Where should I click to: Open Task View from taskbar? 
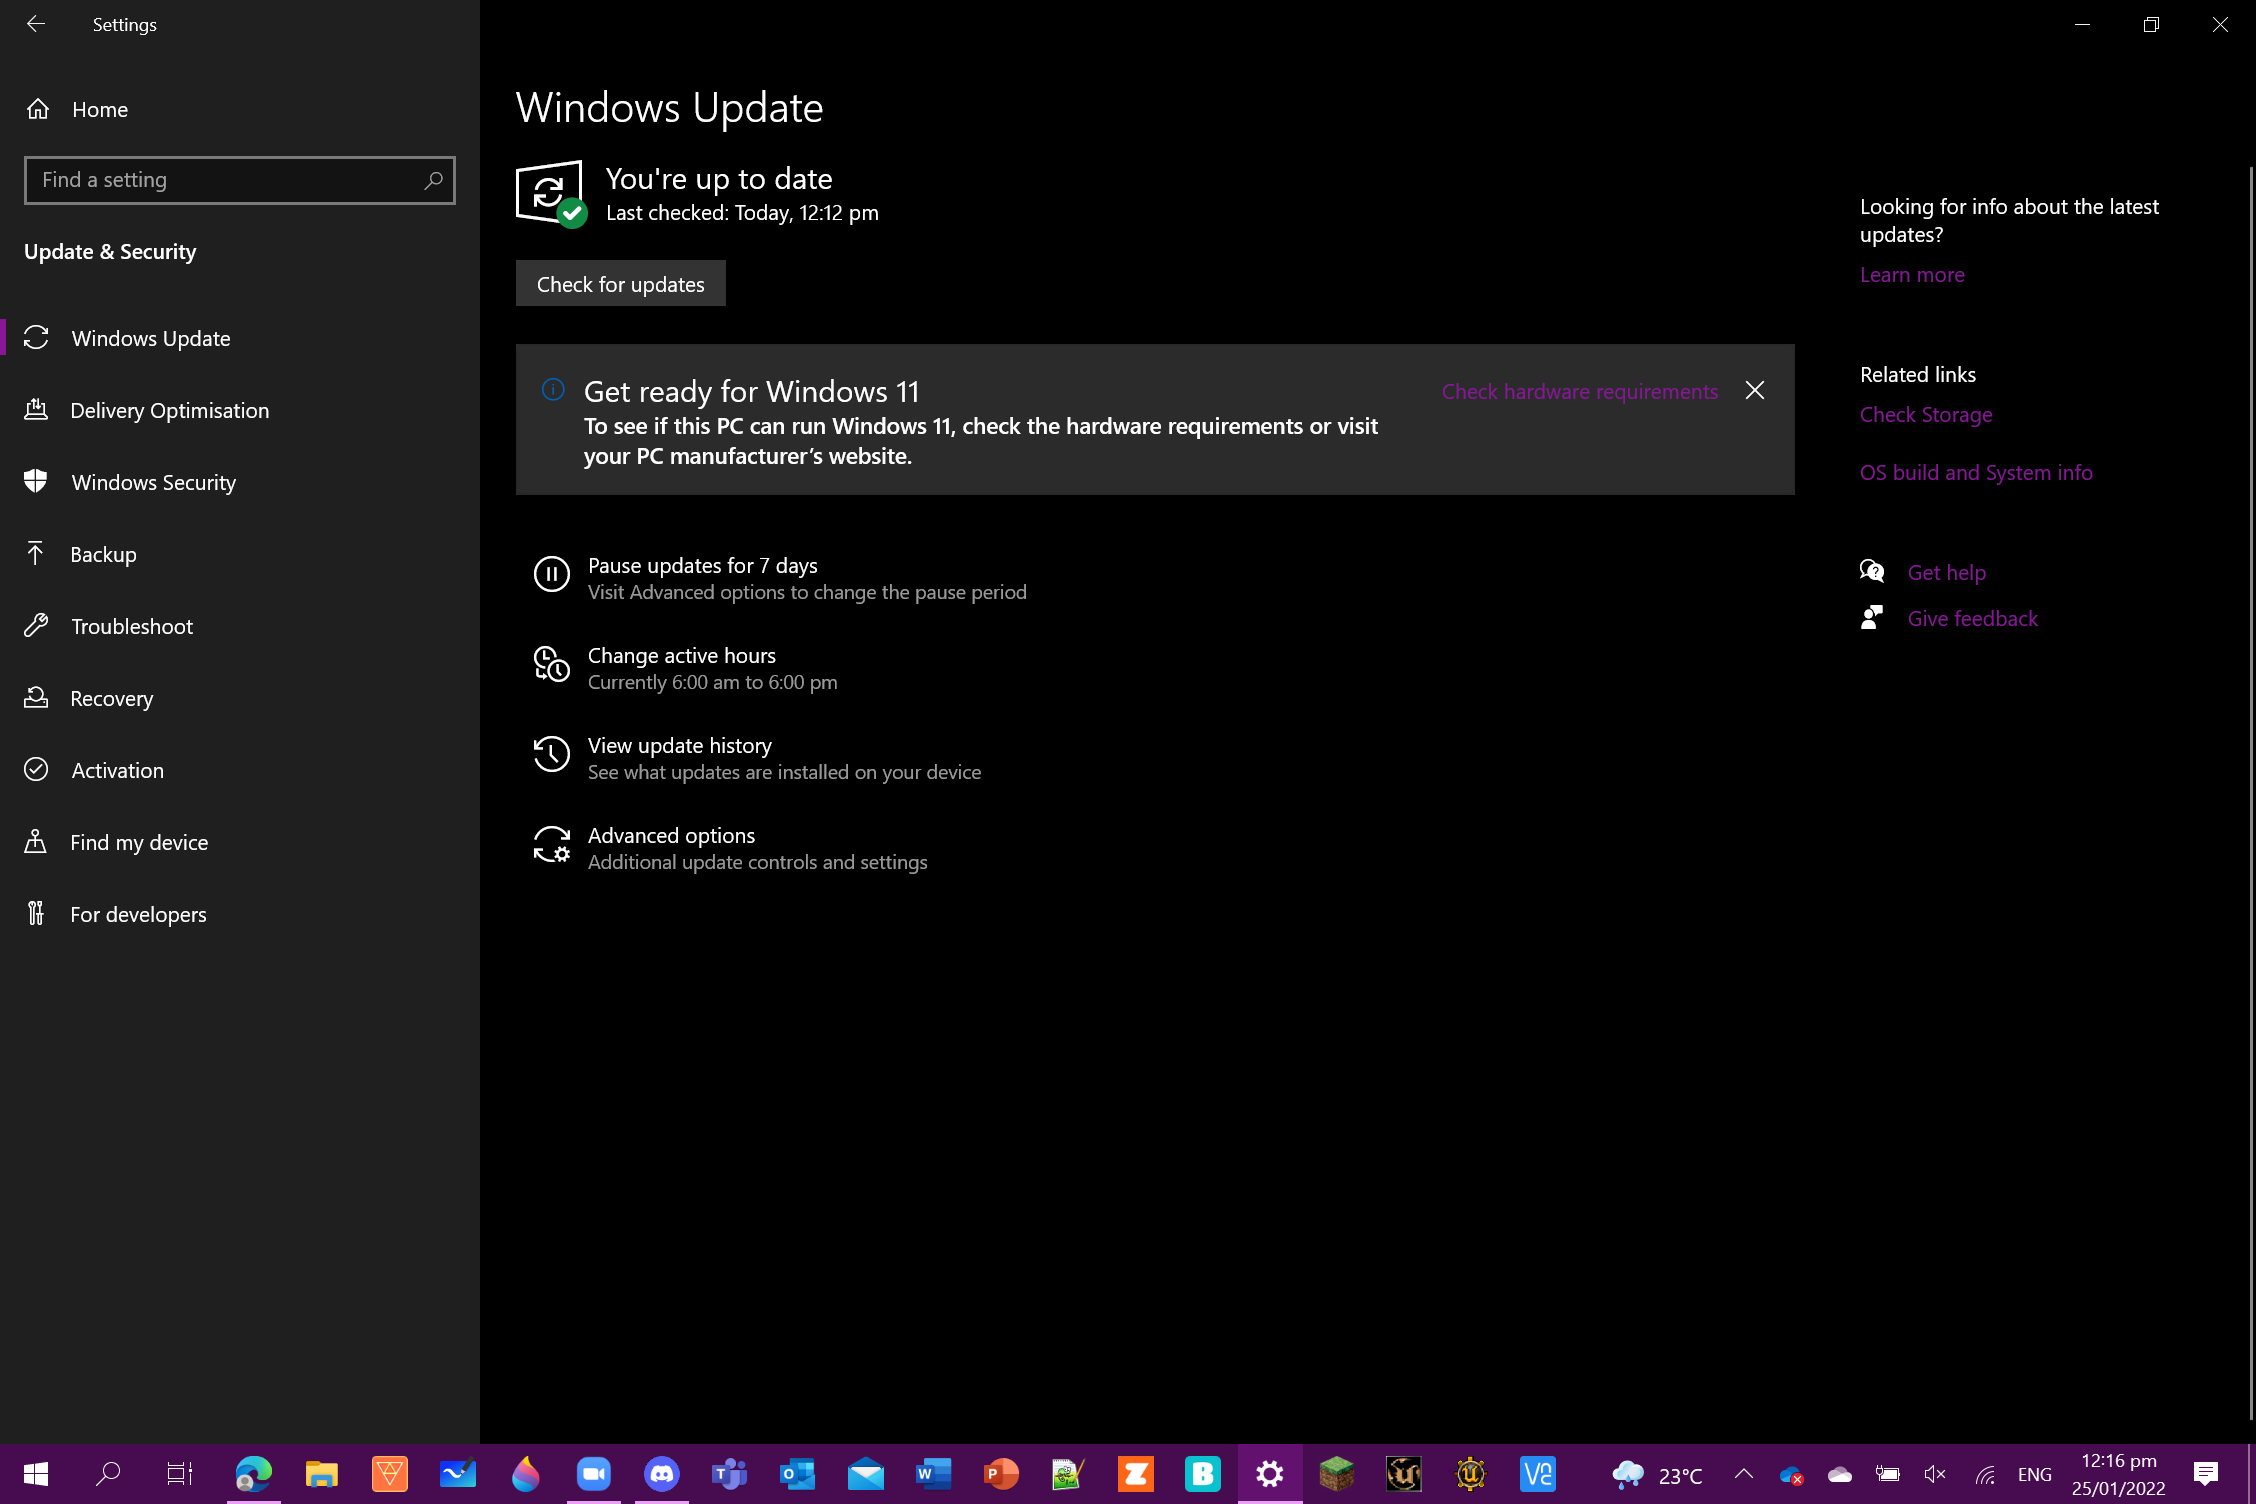(180, 1474)
